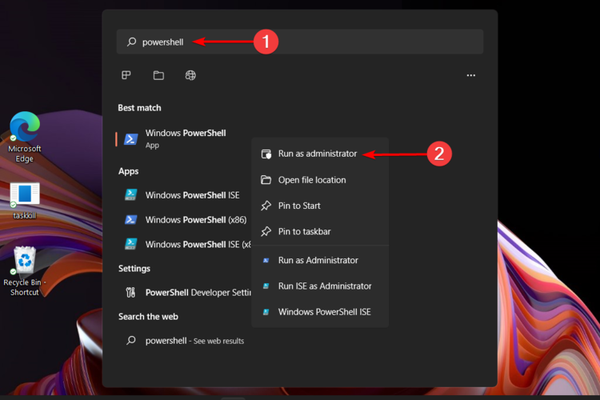Choose Open file location
Screen dimensions: 600x400
click(311, 180)
